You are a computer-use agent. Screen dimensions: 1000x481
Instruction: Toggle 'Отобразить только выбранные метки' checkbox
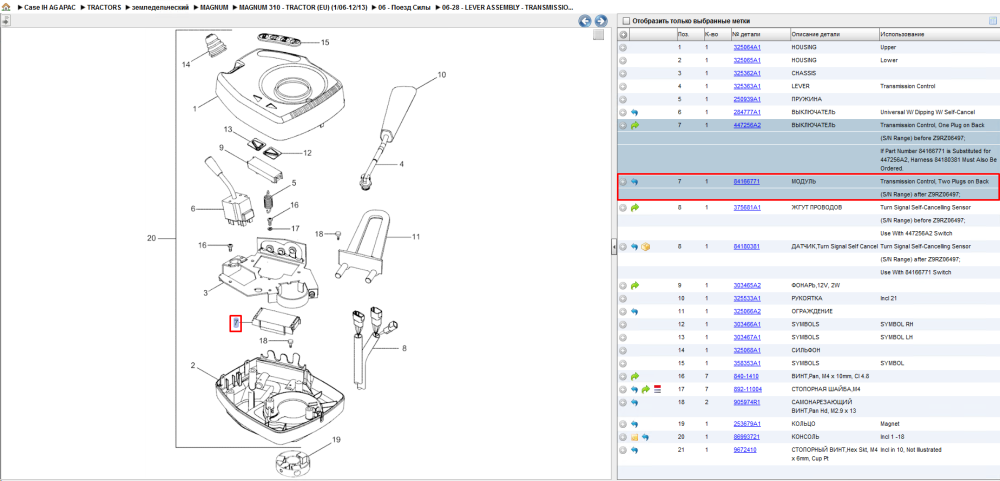tap(626, 20)
